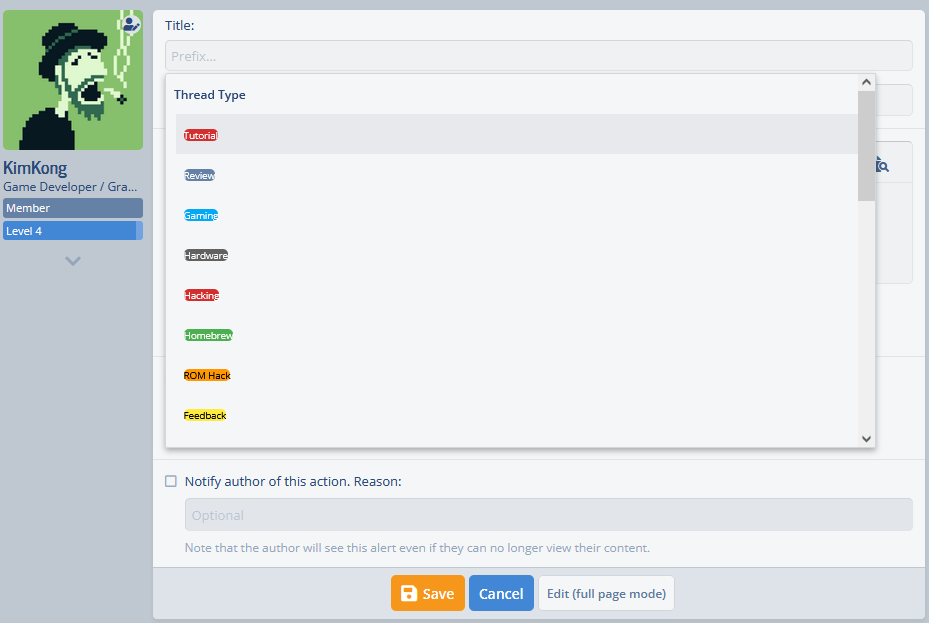Viewport: 929px width, 623px height.
Task: Open Edit (full page mode)
Action: [606, 593]
